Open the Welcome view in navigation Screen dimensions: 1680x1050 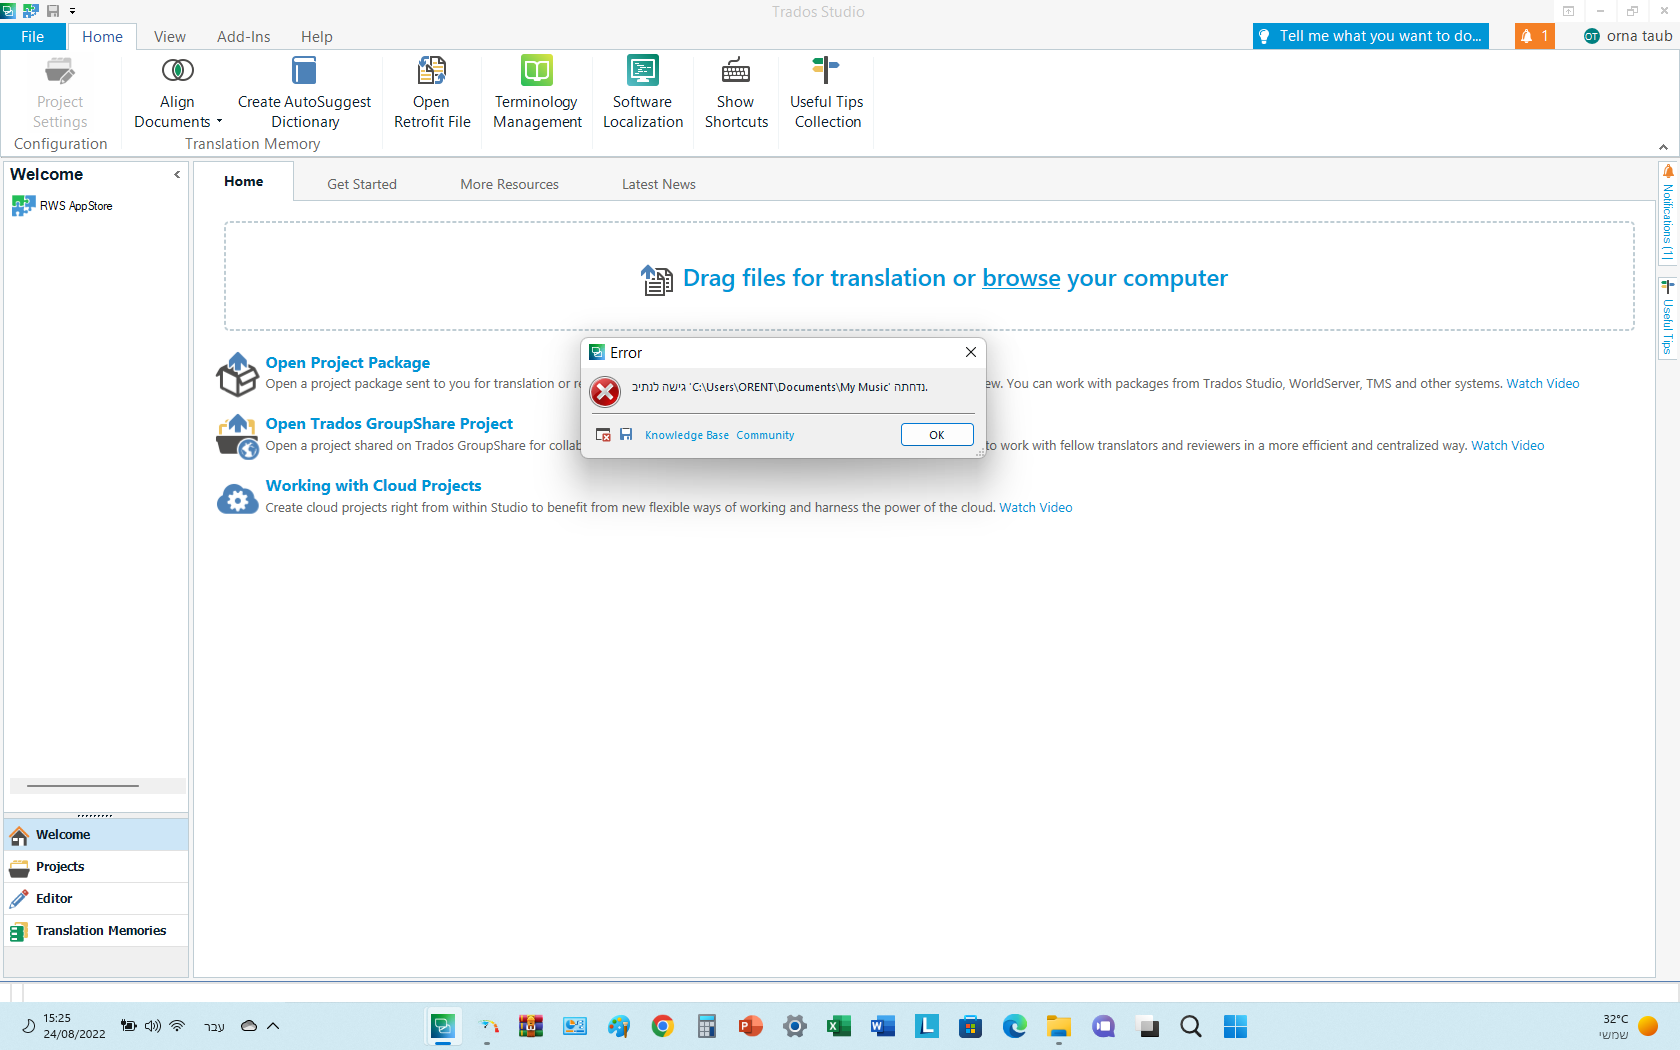[96, 835]
